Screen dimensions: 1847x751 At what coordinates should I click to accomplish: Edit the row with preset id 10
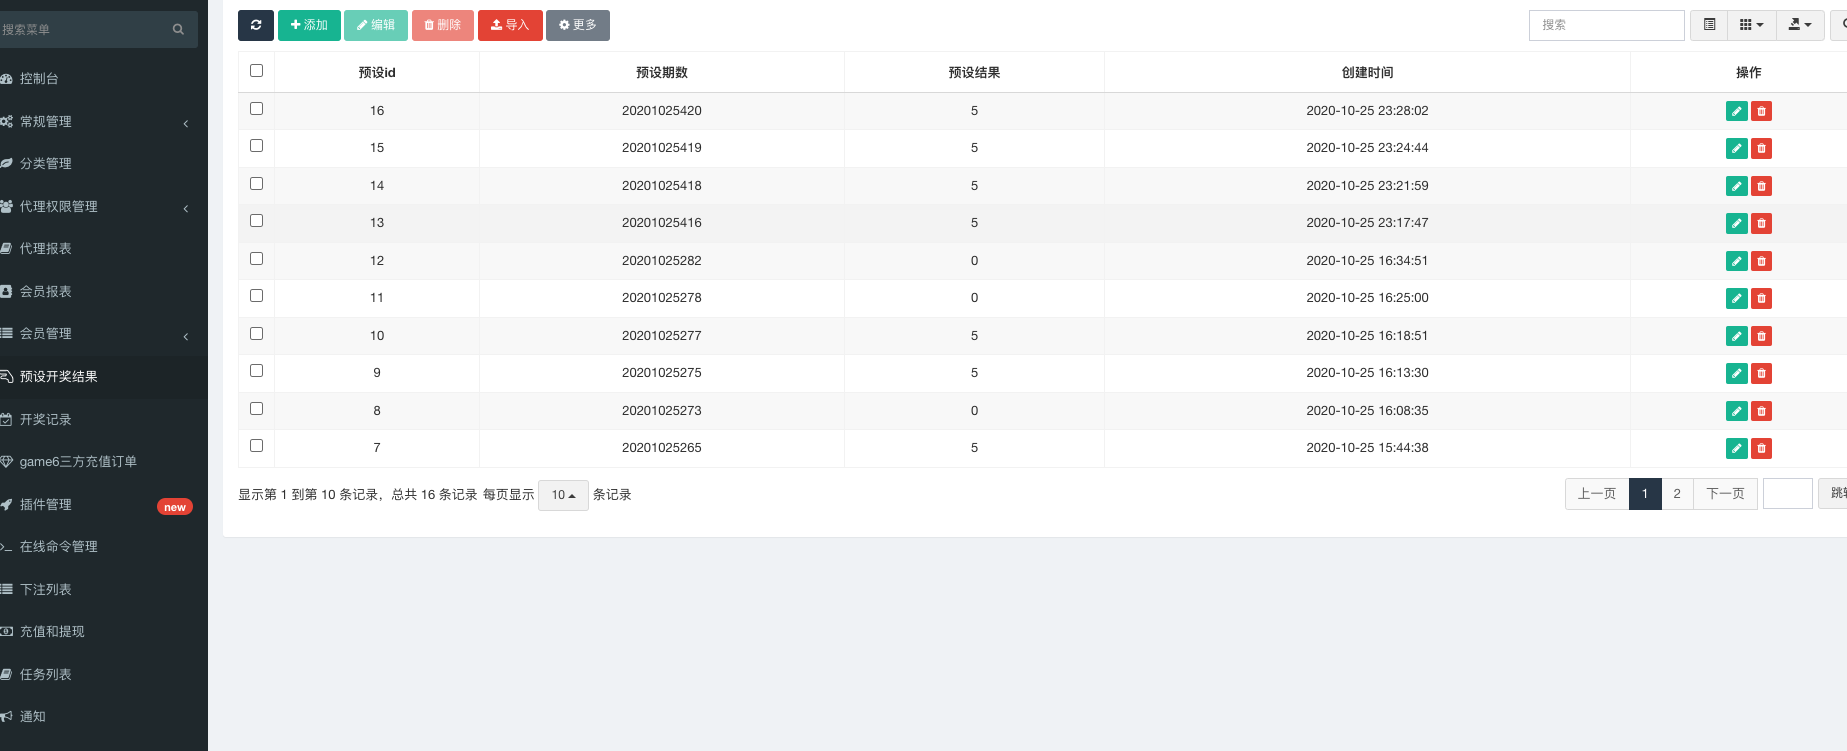[1737, 336]
